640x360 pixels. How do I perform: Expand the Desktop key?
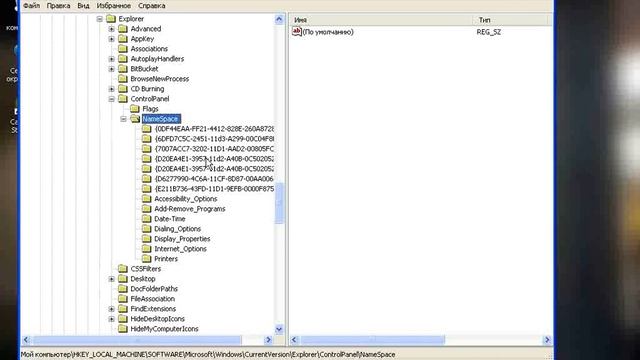(x=111, y=279)
